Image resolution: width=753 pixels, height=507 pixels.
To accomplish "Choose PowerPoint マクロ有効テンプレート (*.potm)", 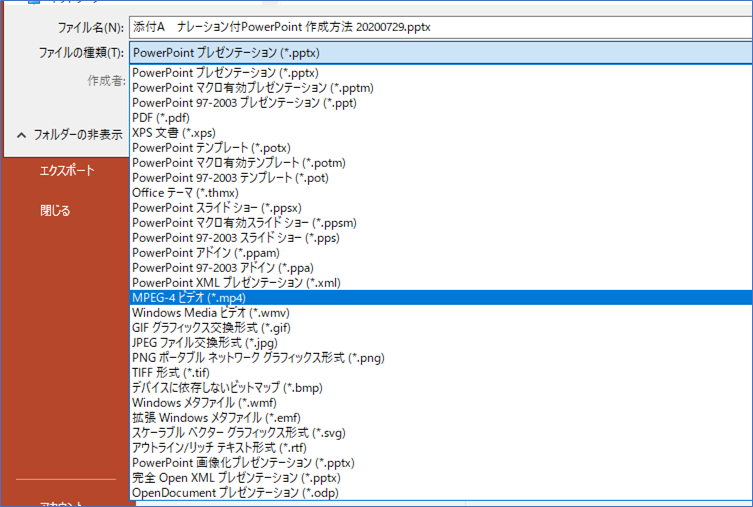I will [441, 163].
